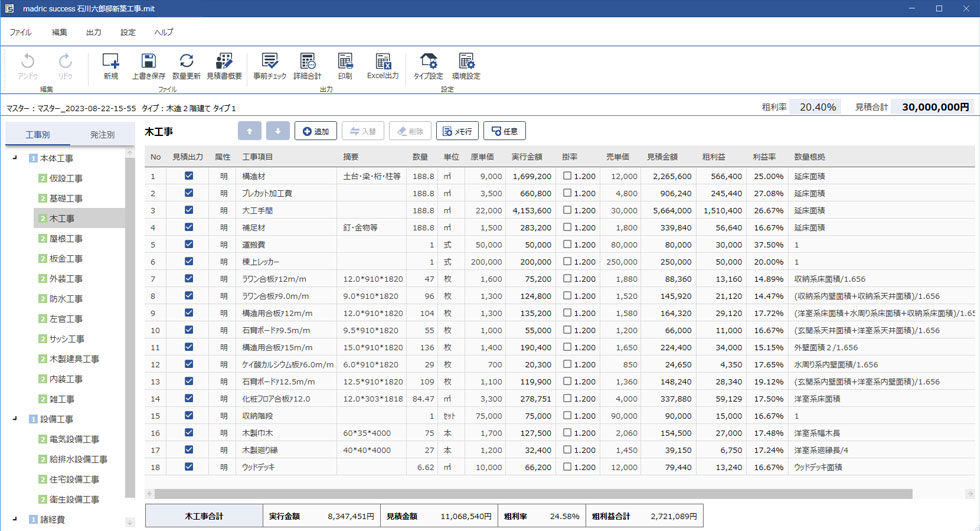Expand the 諸経費 tree node
980x531 pixels.
tap(15, 519)
